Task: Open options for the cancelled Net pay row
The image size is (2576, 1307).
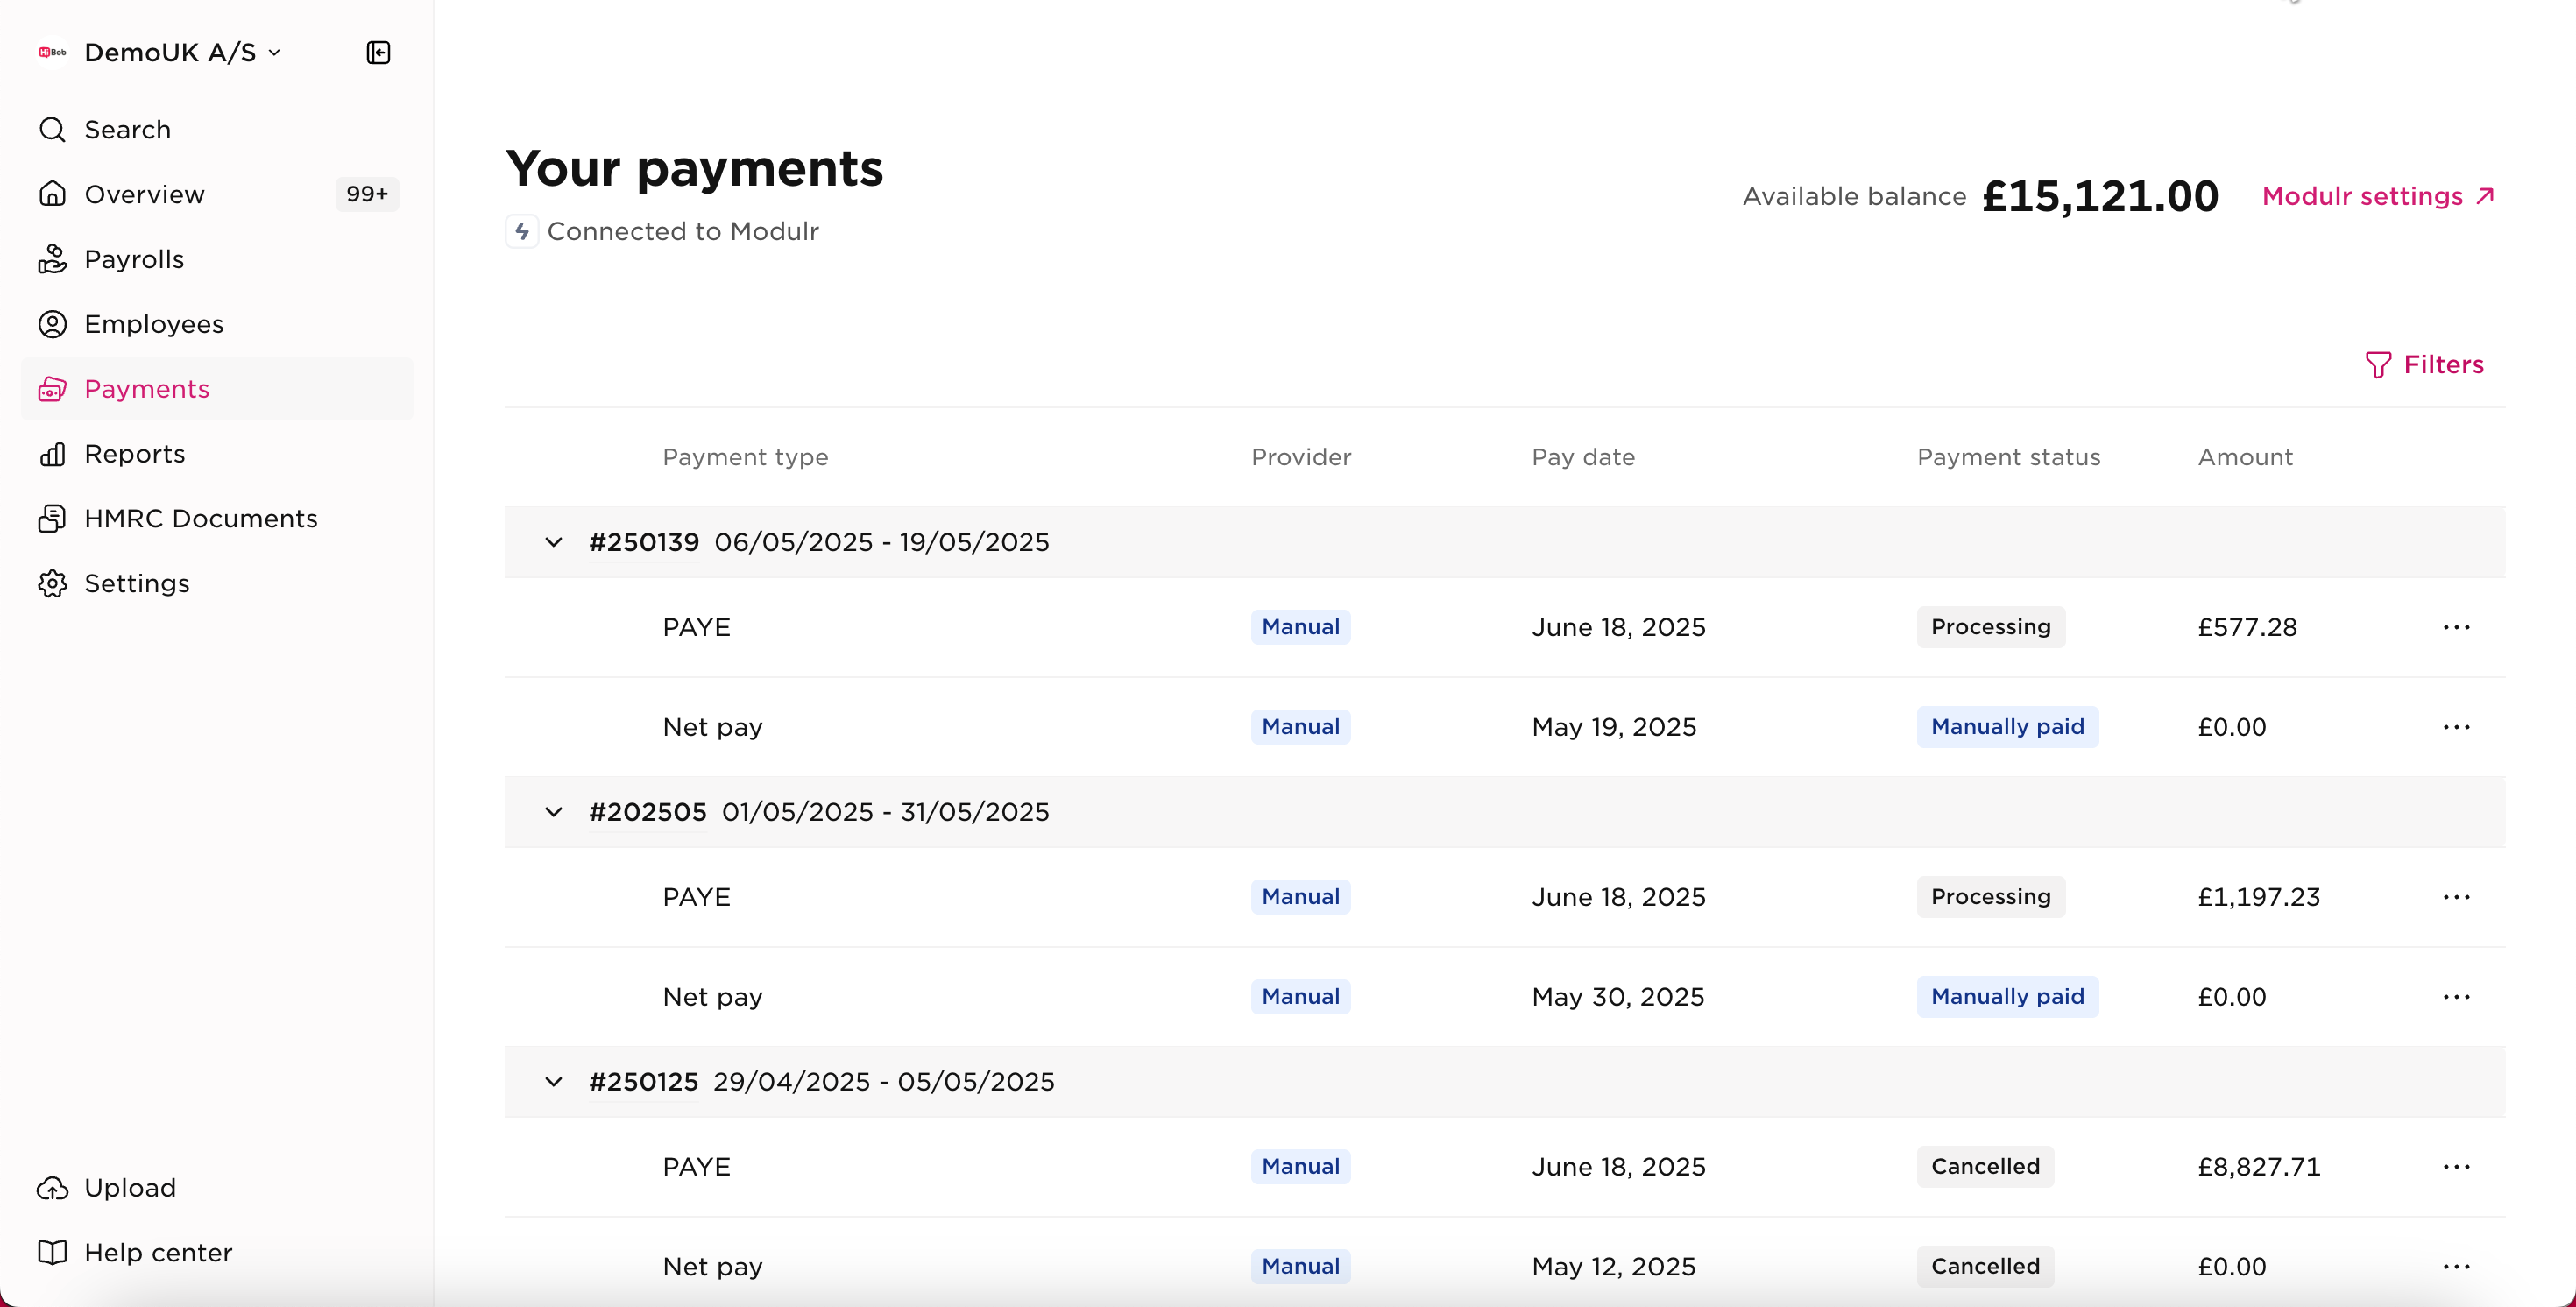Action: [x=2458, y=1266]
